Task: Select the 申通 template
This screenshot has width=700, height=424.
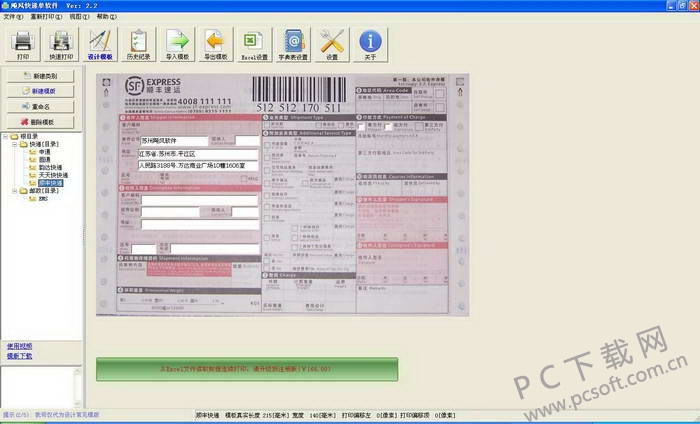Action: (x=45, y=152)
